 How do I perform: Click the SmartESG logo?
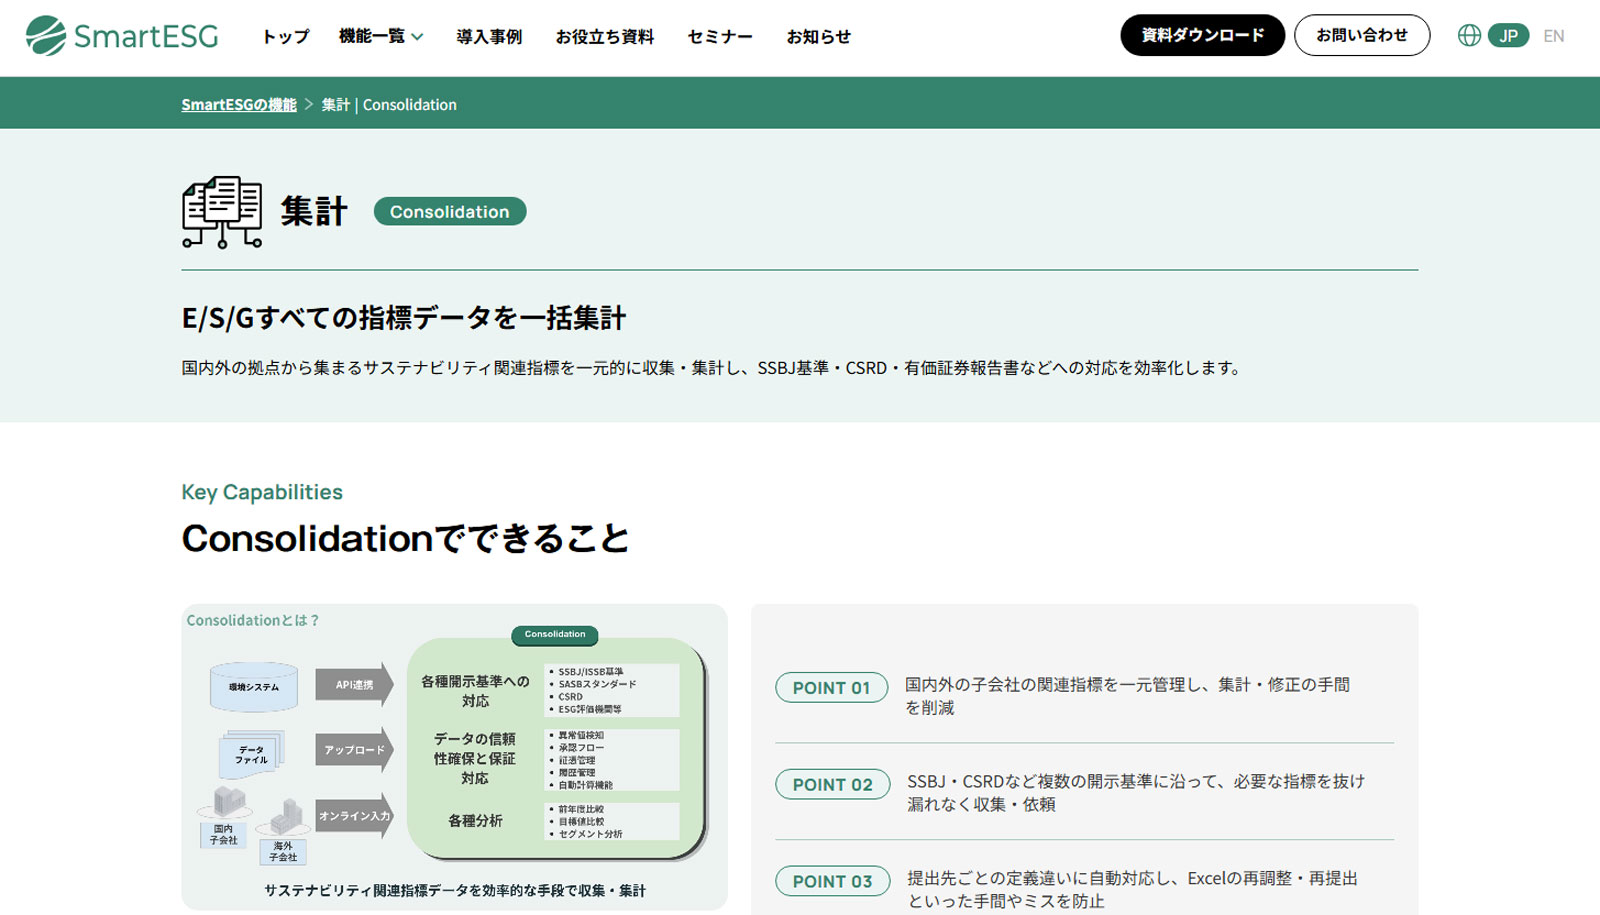pos(122,36)
